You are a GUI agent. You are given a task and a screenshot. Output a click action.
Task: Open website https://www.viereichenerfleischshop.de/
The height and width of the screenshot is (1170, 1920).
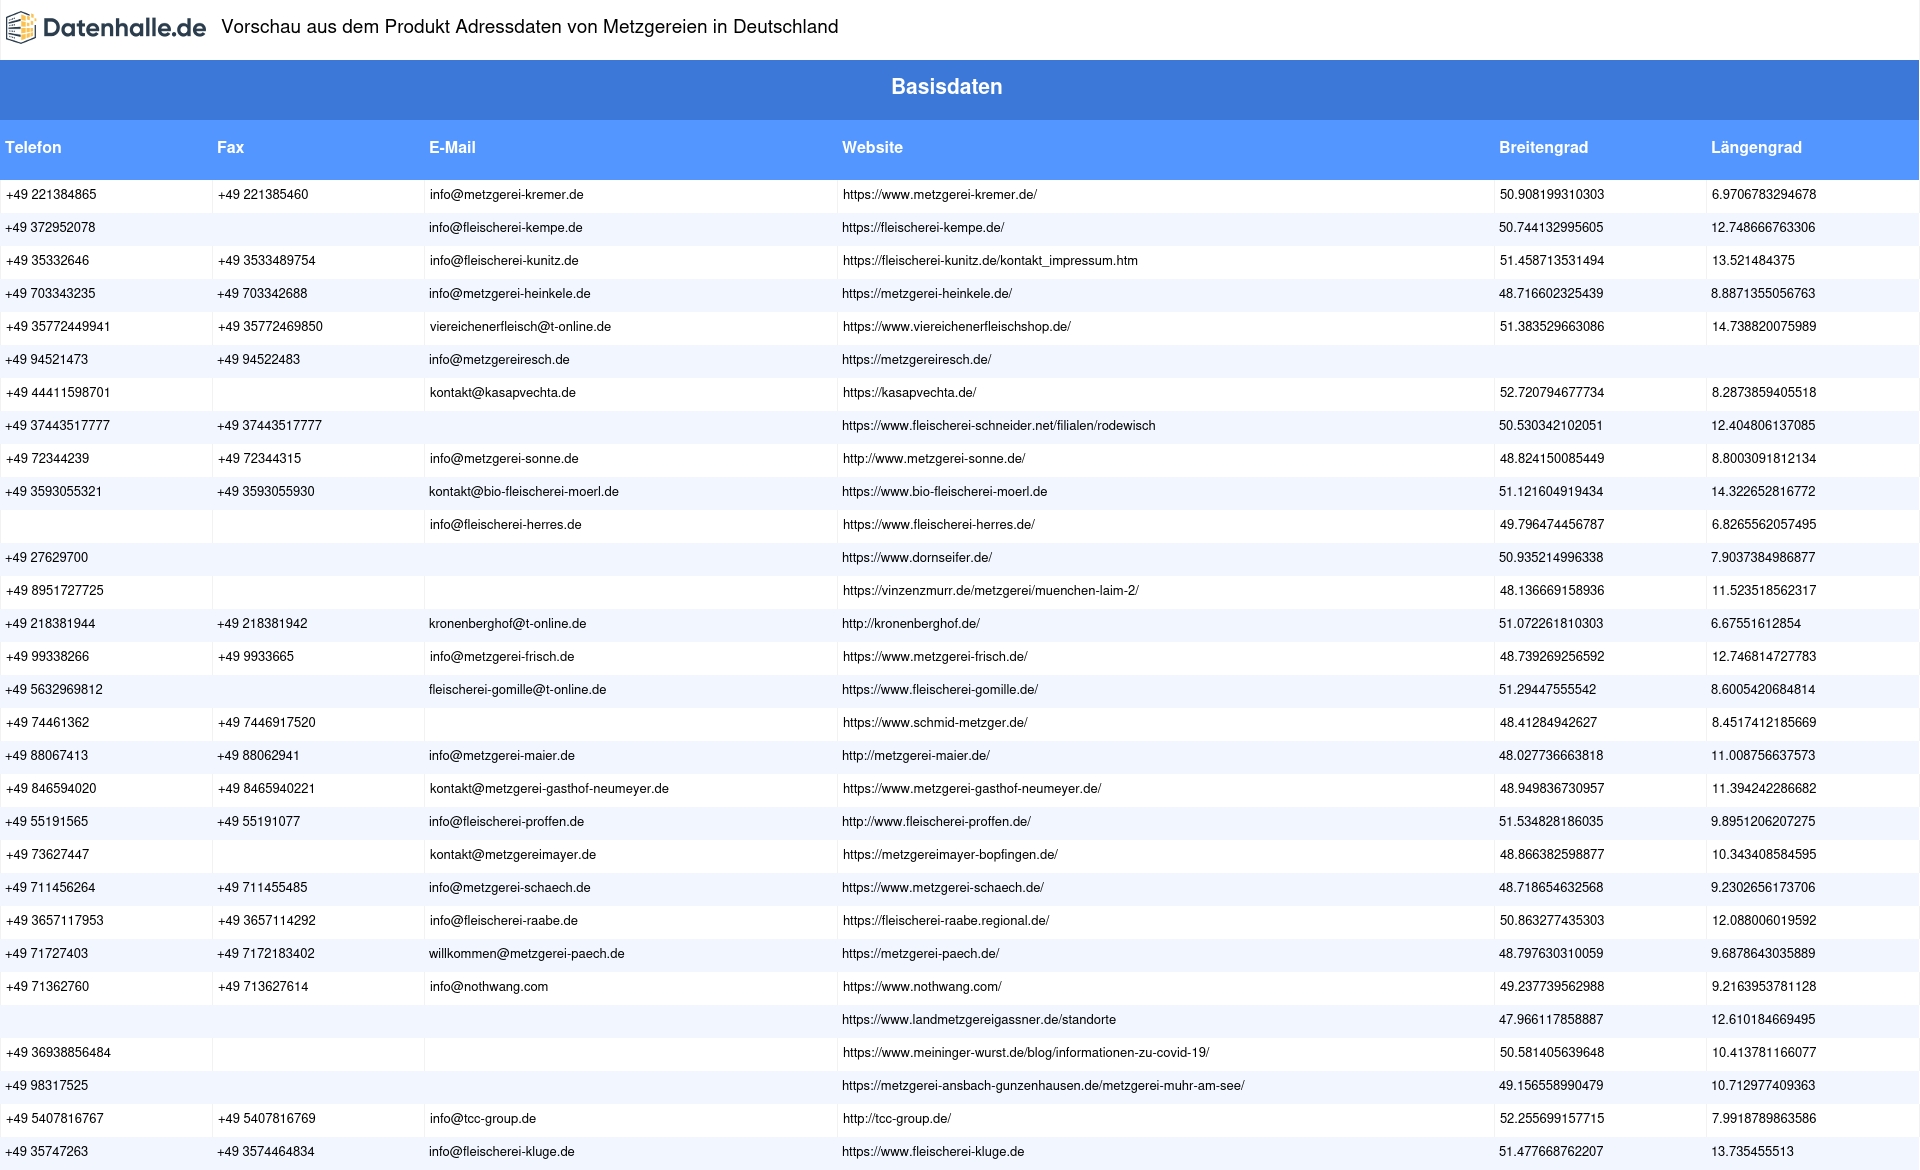956,327
